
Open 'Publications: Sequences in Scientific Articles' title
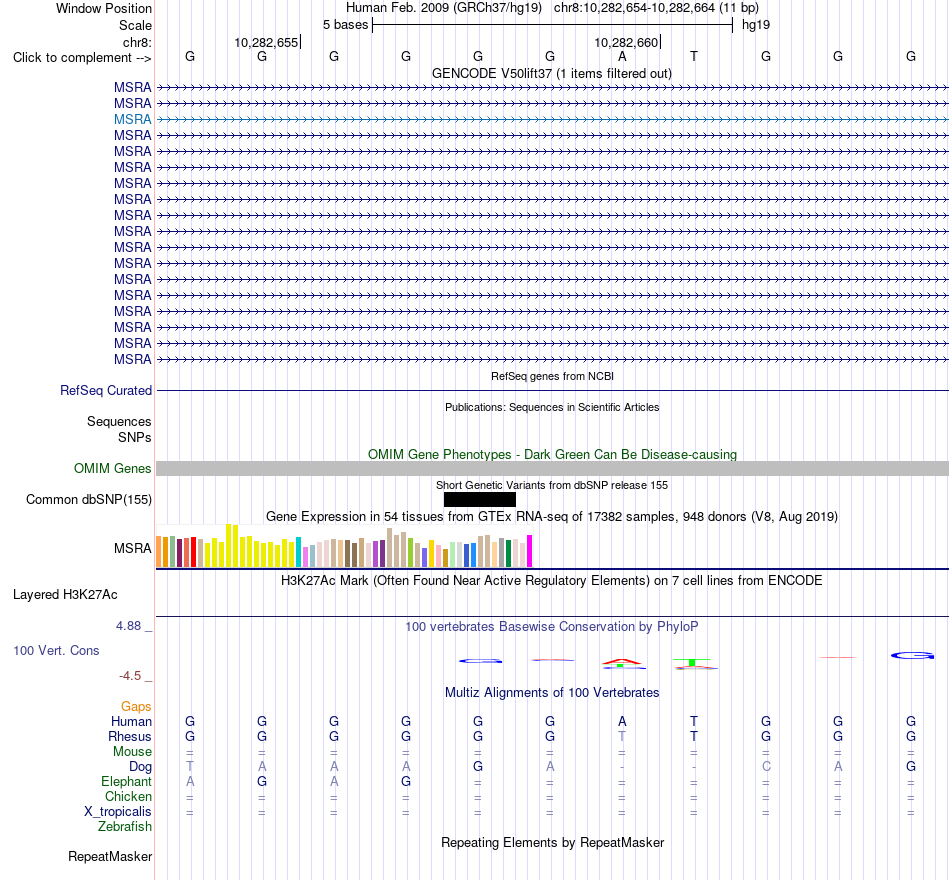(x=552, y=407)
